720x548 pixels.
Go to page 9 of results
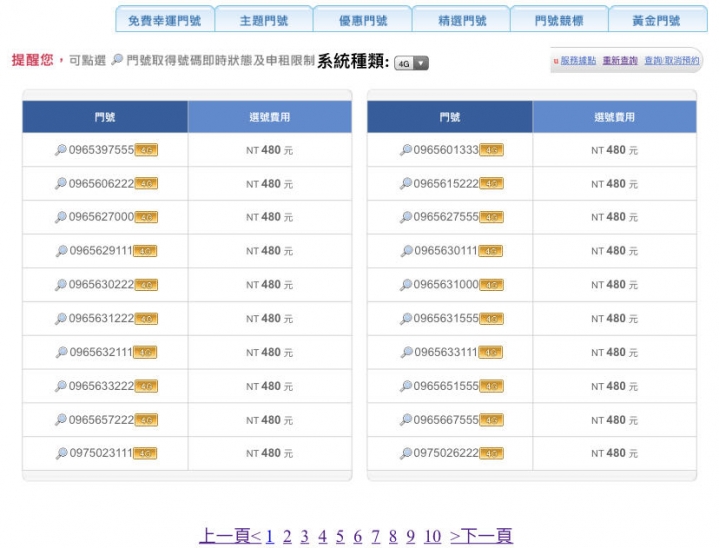click(411, 537)
